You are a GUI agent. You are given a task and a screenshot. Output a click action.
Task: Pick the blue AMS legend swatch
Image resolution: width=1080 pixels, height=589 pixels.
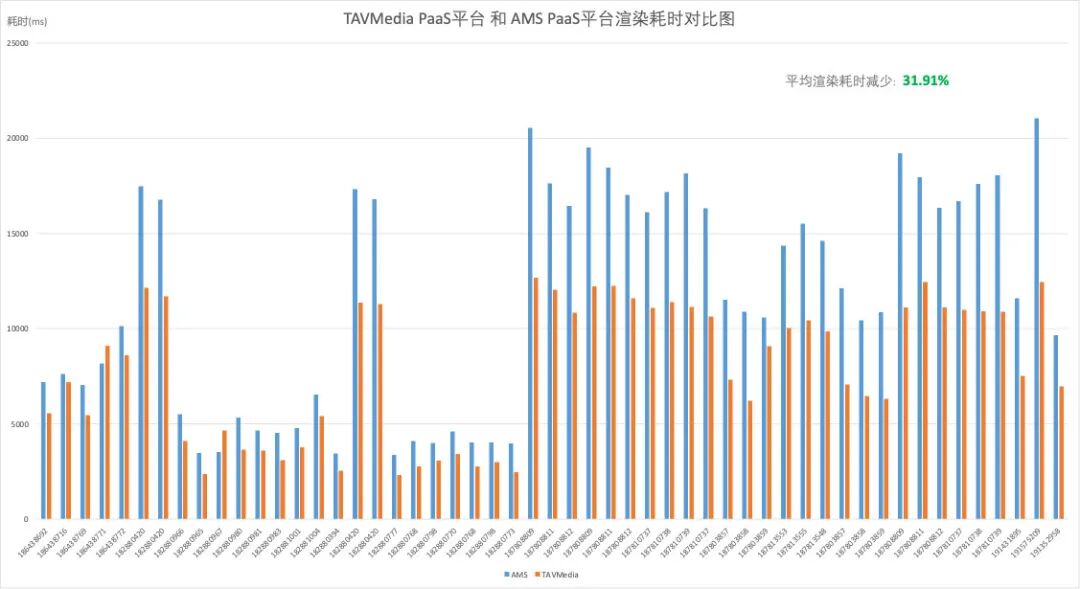tap(507, 575)
